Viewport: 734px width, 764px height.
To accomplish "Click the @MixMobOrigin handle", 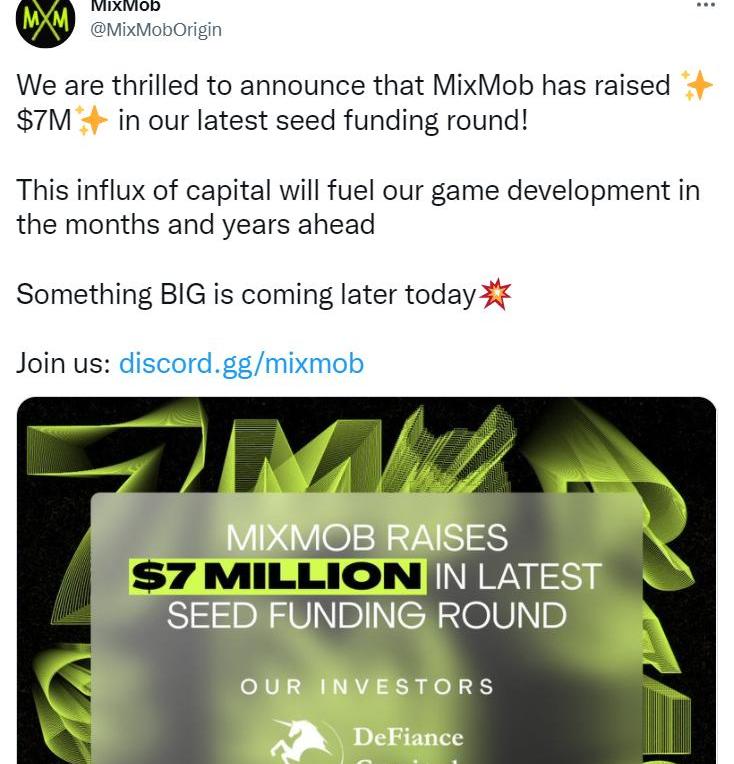I will click(157, 30).
